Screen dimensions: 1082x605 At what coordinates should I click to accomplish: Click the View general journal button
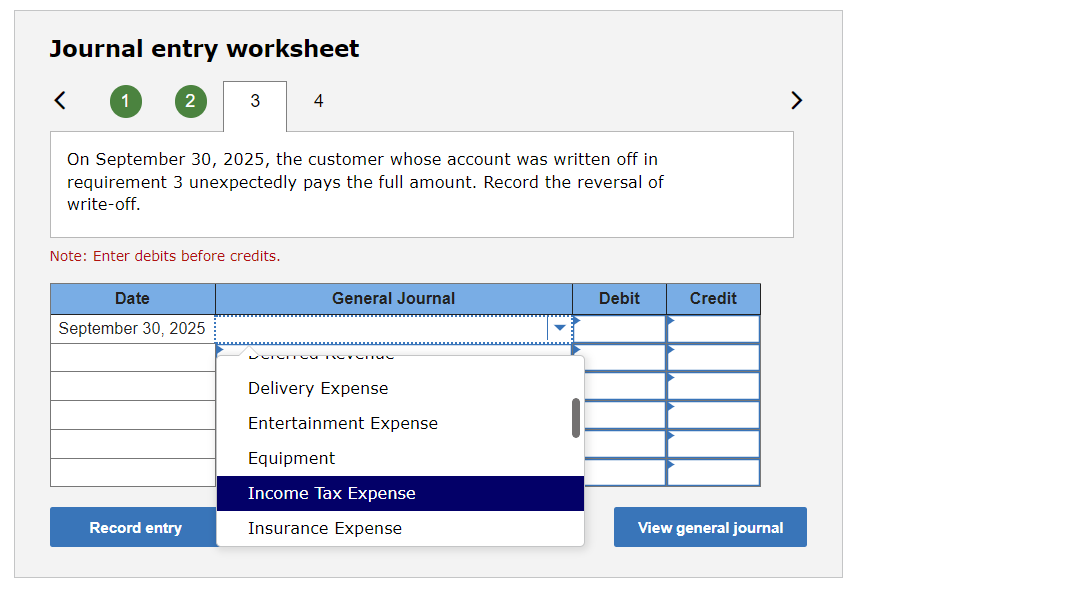coord(710,527)
